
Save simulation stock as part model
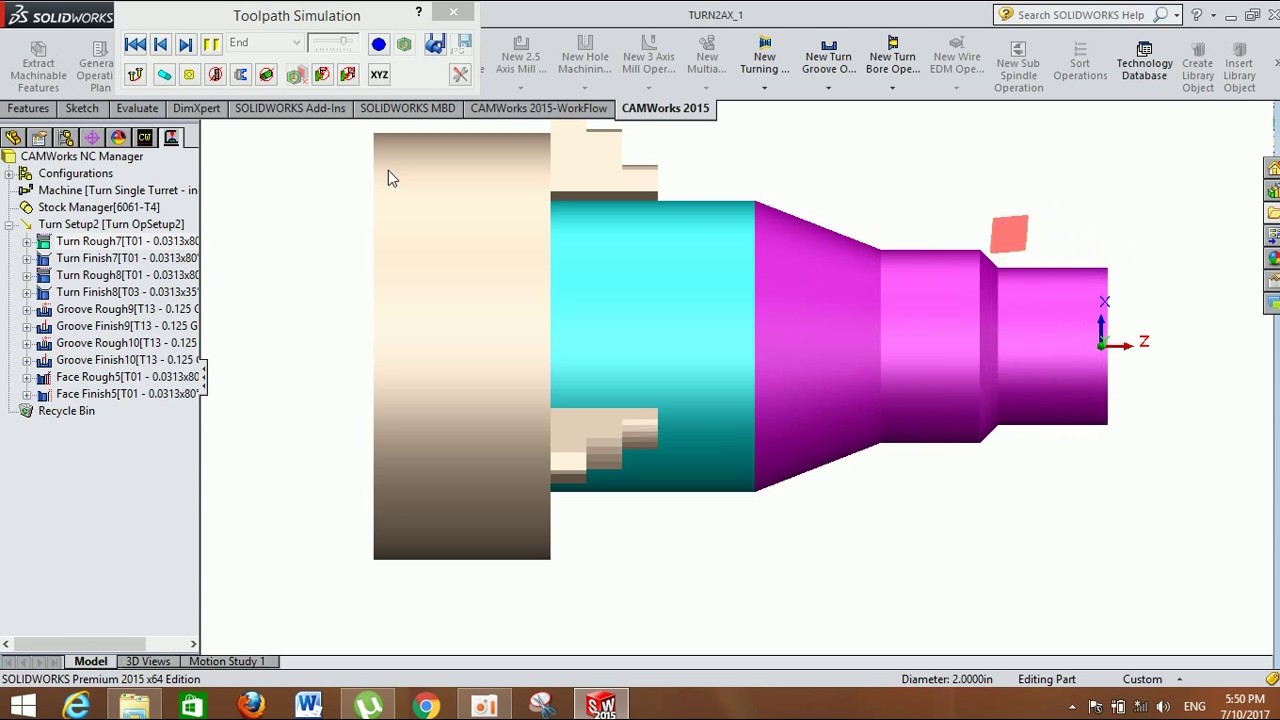[x=434, y=44]
